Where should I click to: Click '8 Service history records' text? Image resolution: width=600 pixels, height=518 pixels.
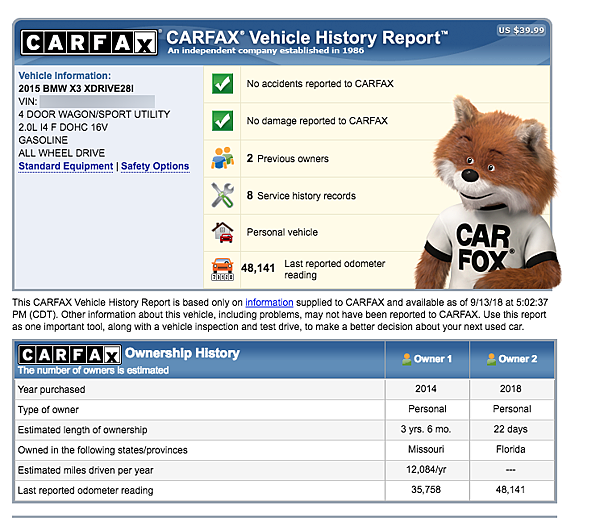(301, 195)
